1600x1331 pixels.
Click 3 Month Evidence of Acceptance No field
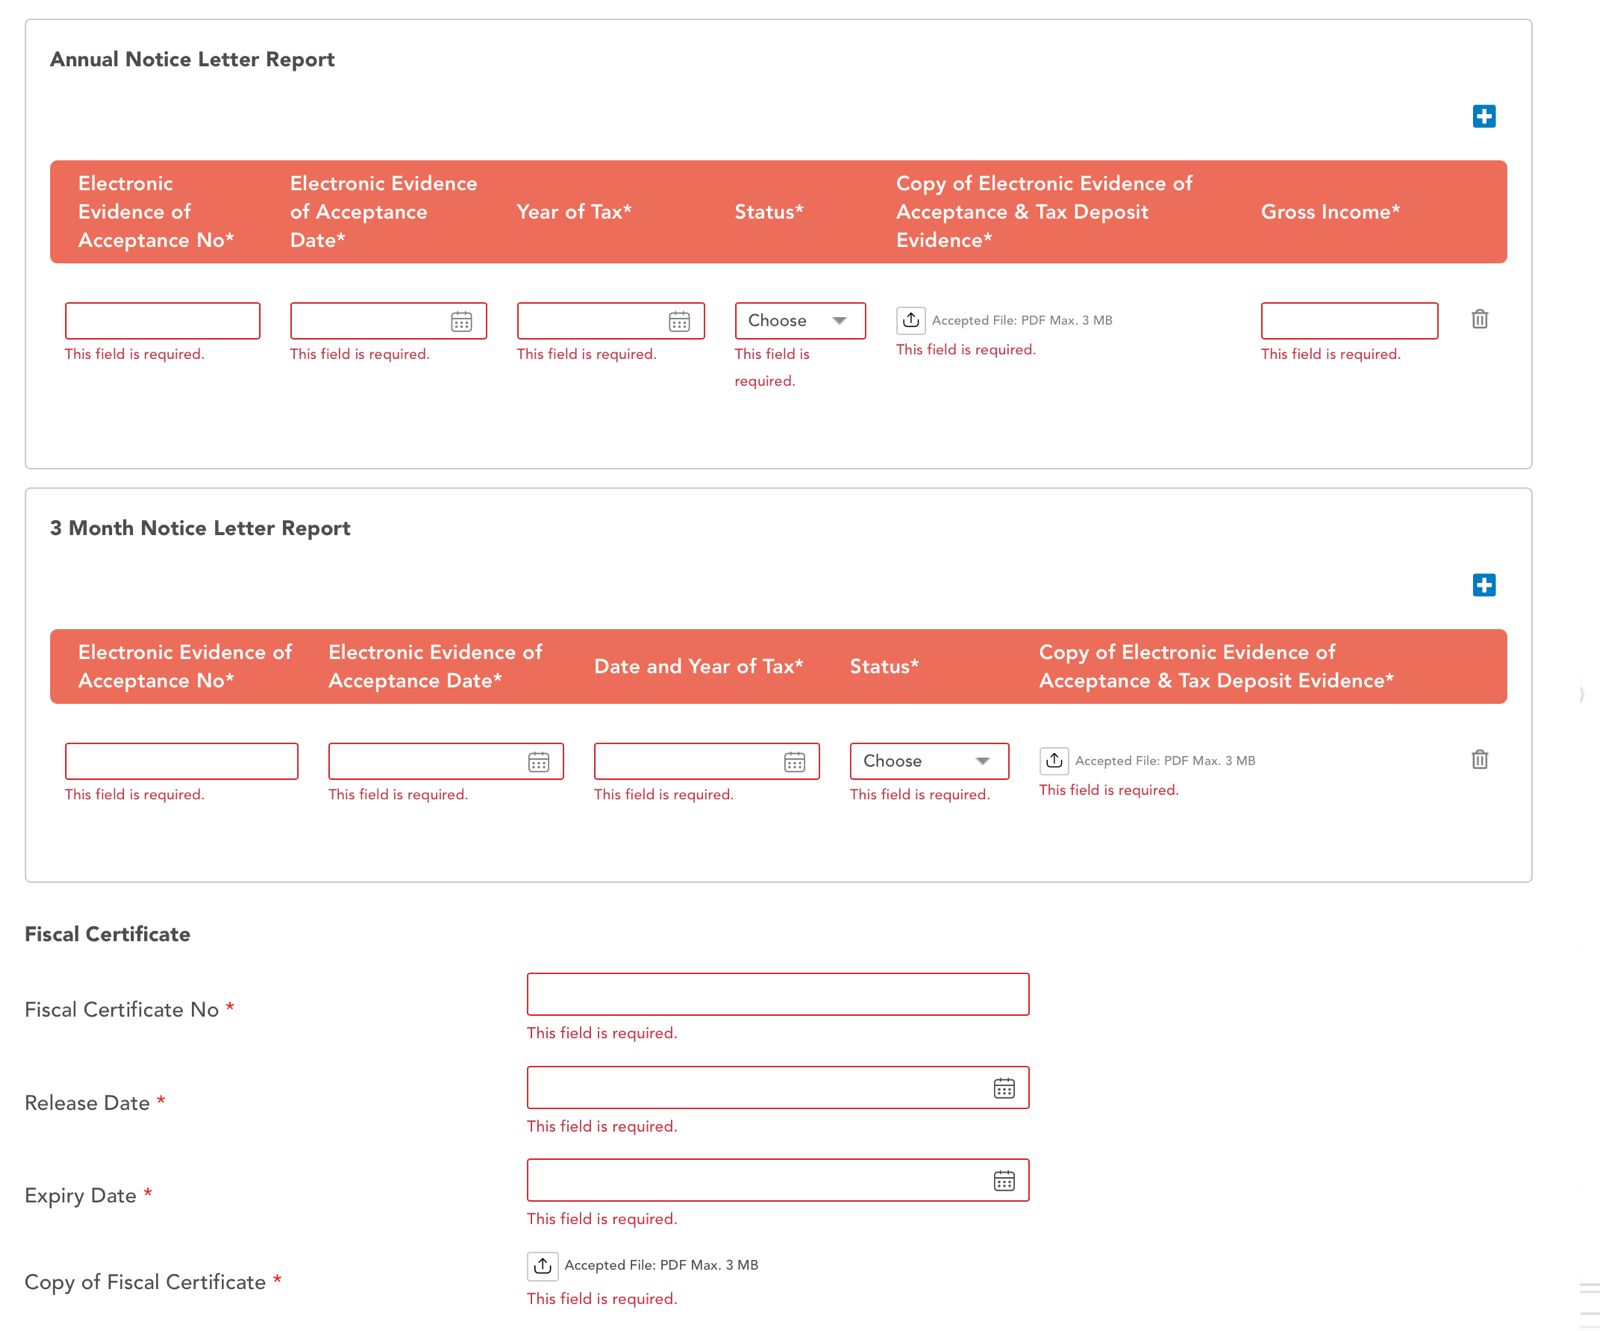pyautogui.click(x=181, y=761)
